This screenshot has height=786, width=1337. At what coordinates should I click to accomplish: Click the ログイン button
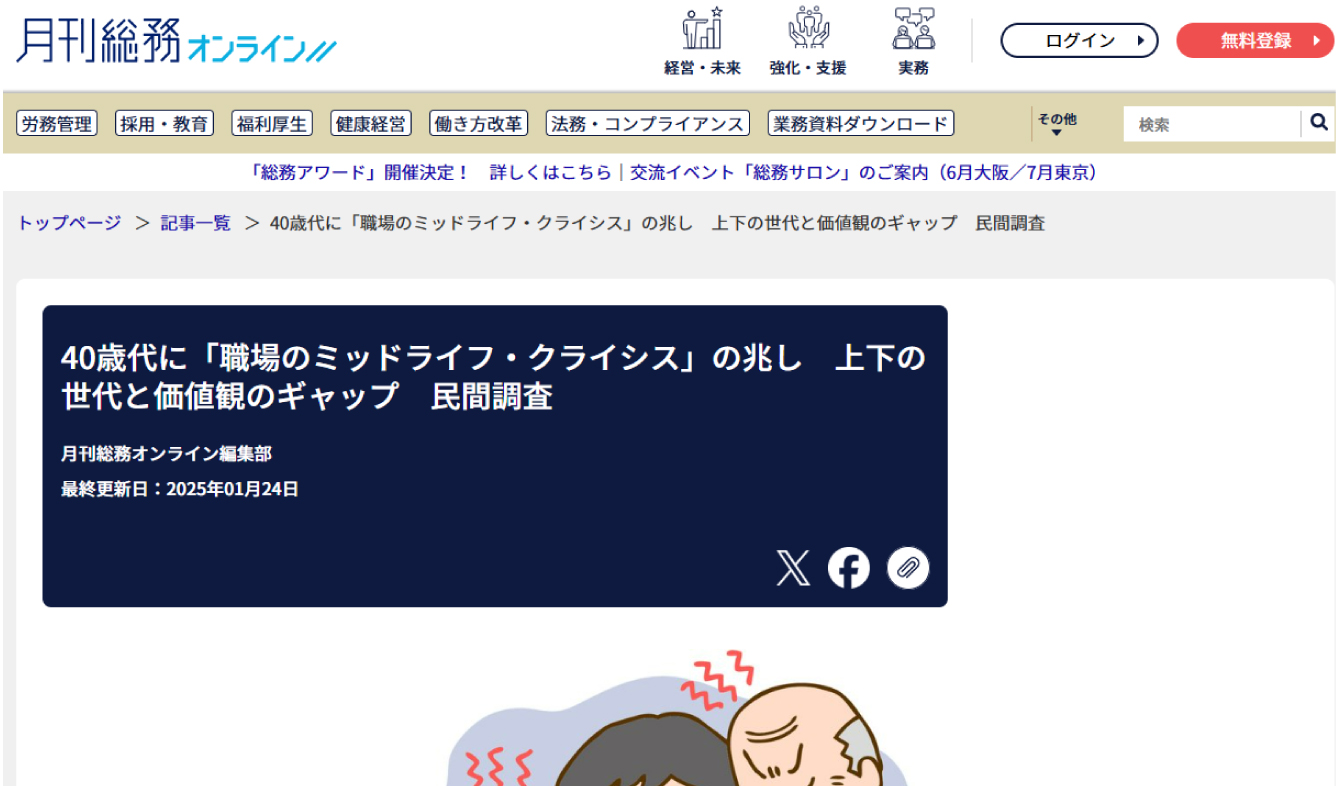click(1079, 41)
